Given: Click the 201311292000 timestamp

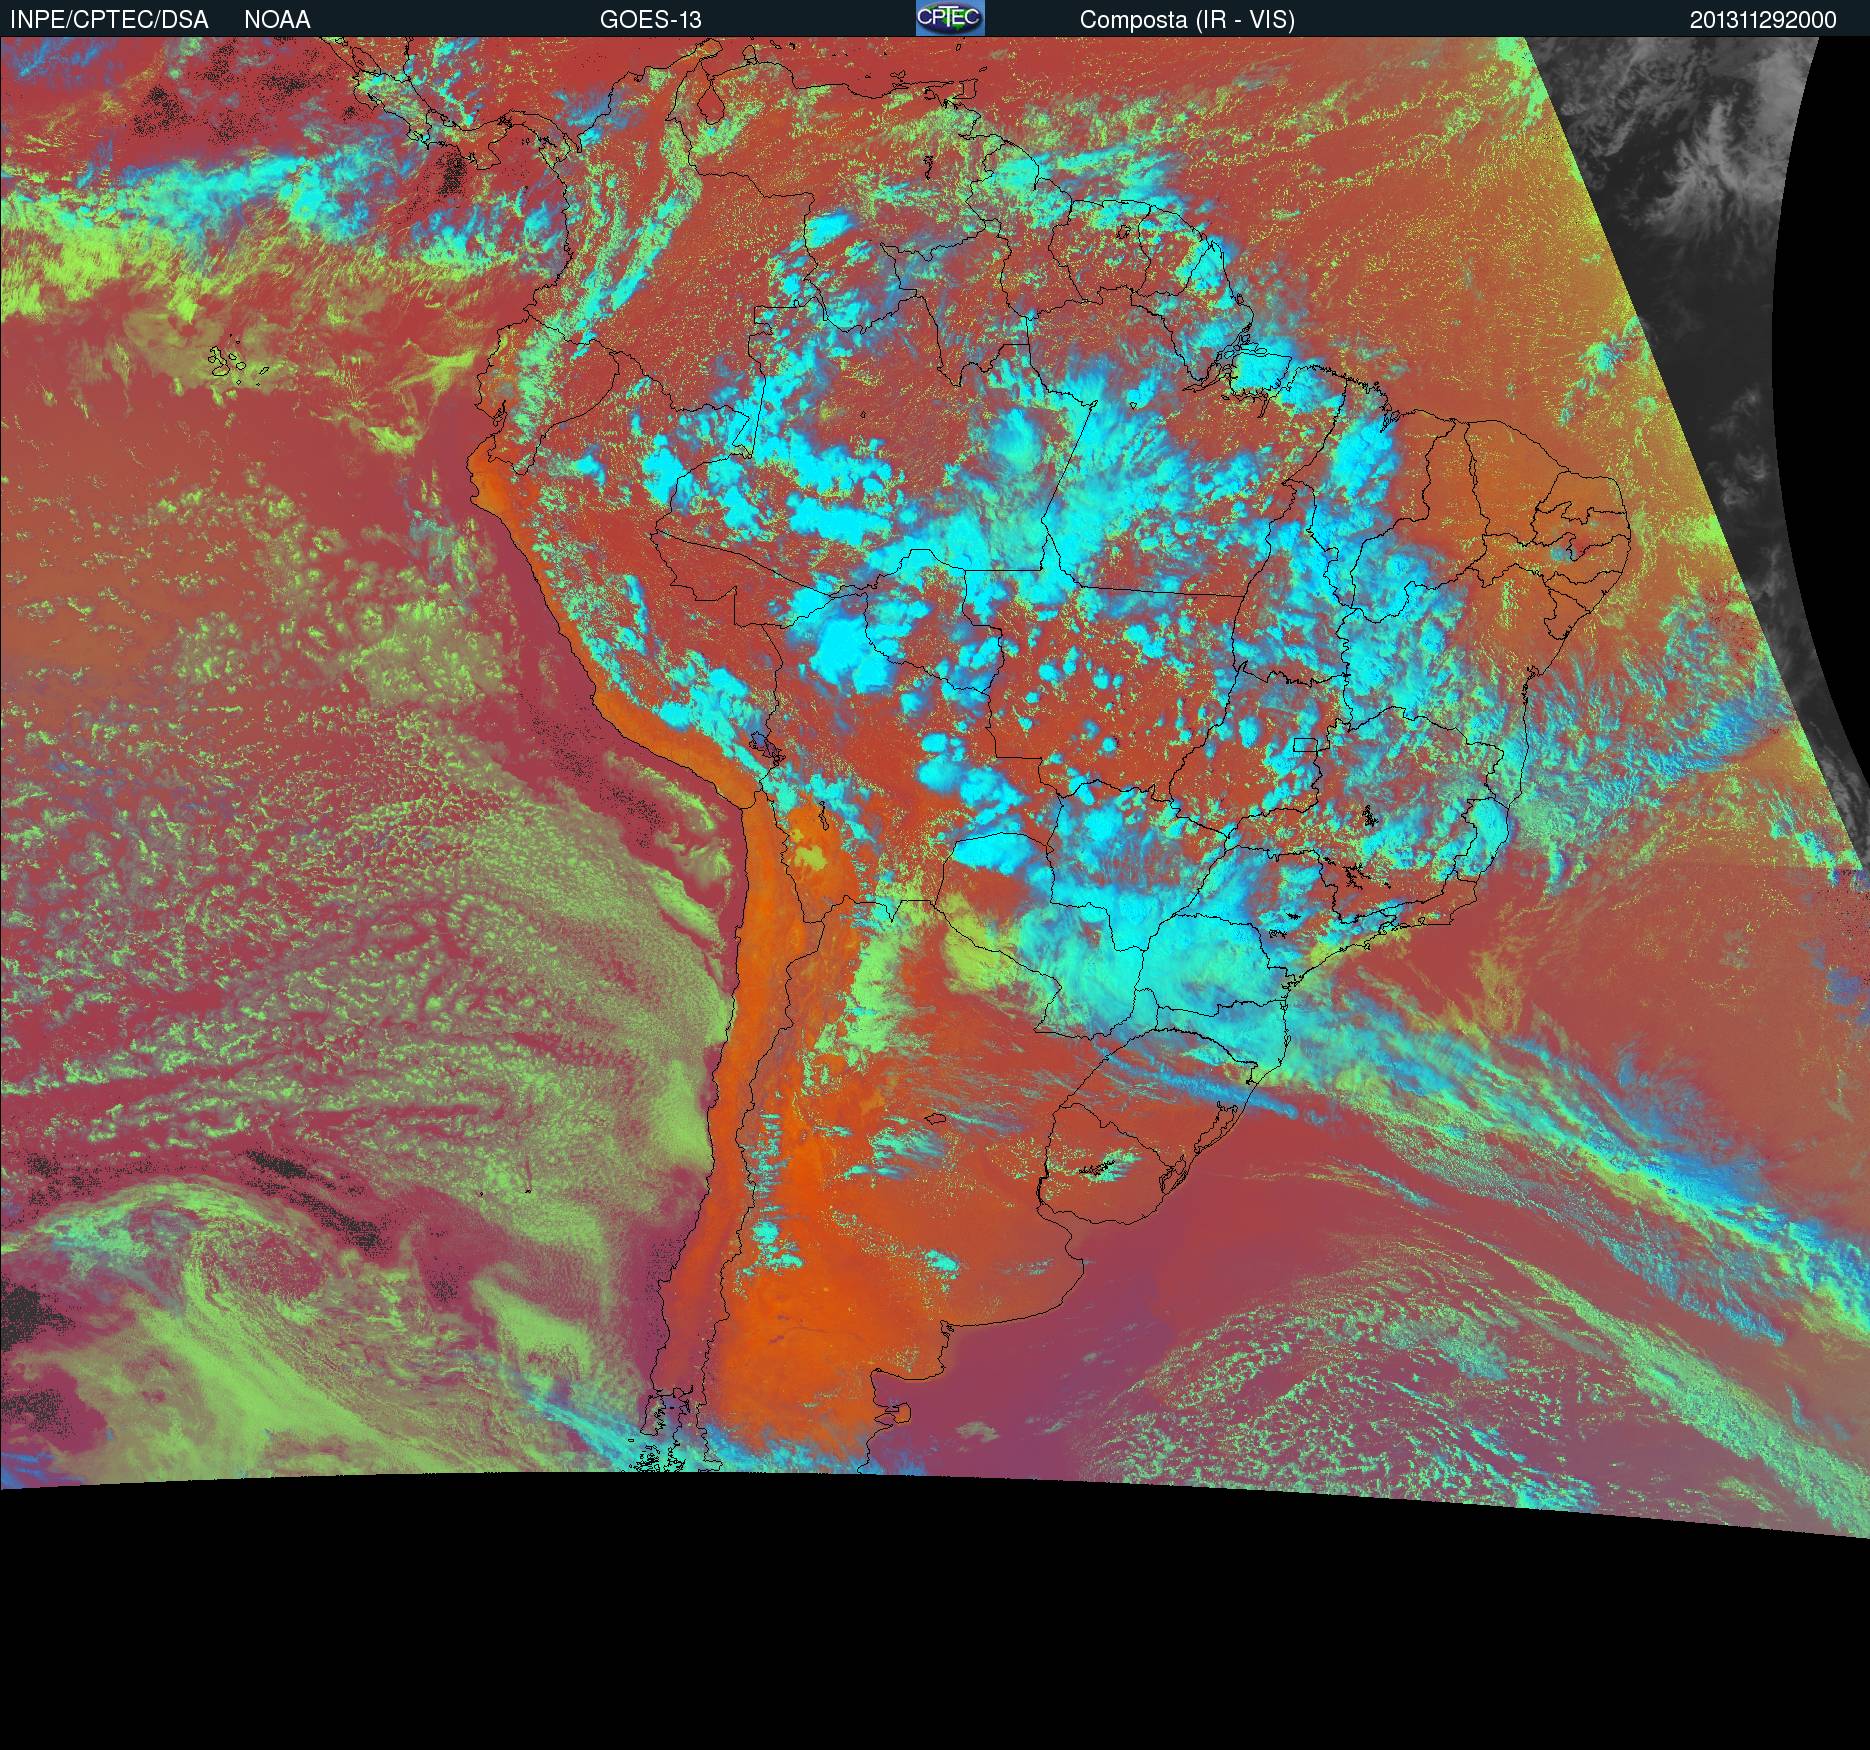Looking at the screenshot, I should tap(1763, 20).
